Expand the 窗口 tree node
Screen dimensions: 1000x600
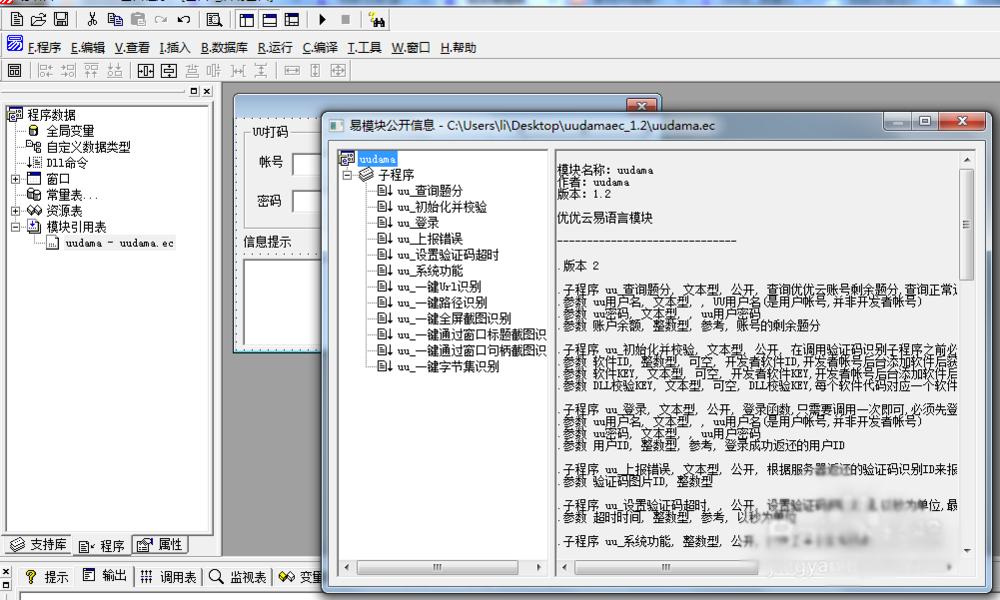pyautogui.click(x=16, y=179)
